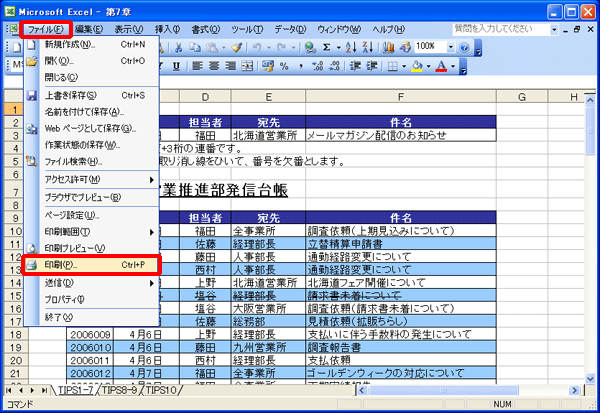Viewport: 600px width, 413px height.
Task: Open the zoom 100% dropdown
Action: 451,47
